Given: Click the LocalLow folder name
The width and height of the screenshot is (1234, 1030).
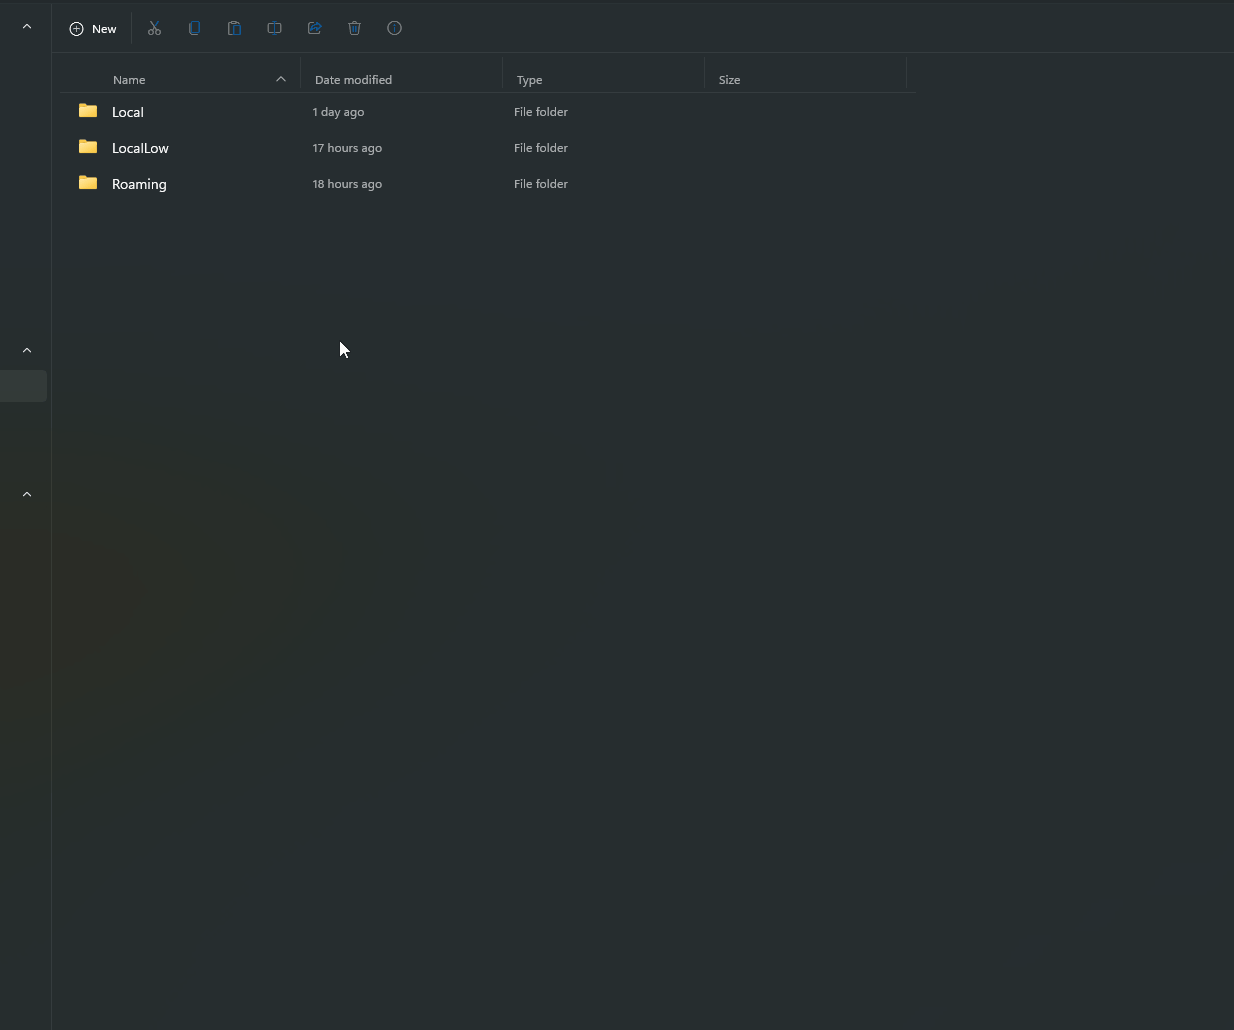Looking at the screenshot, I should click(140, 148).
